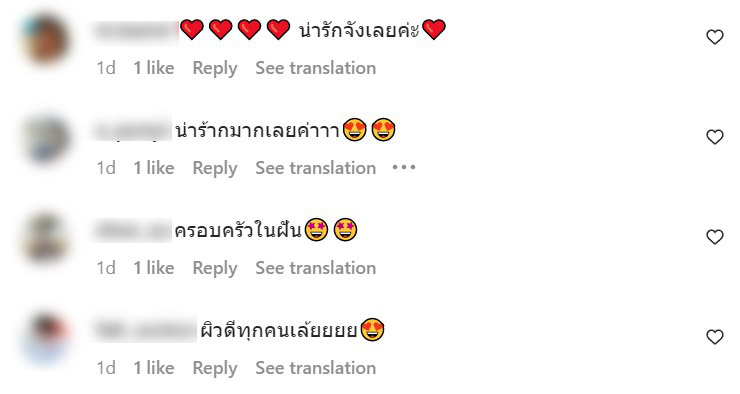Viewport: 740px width, 394px height.
Task: See translation of the second comment
Action: [316, 168]
